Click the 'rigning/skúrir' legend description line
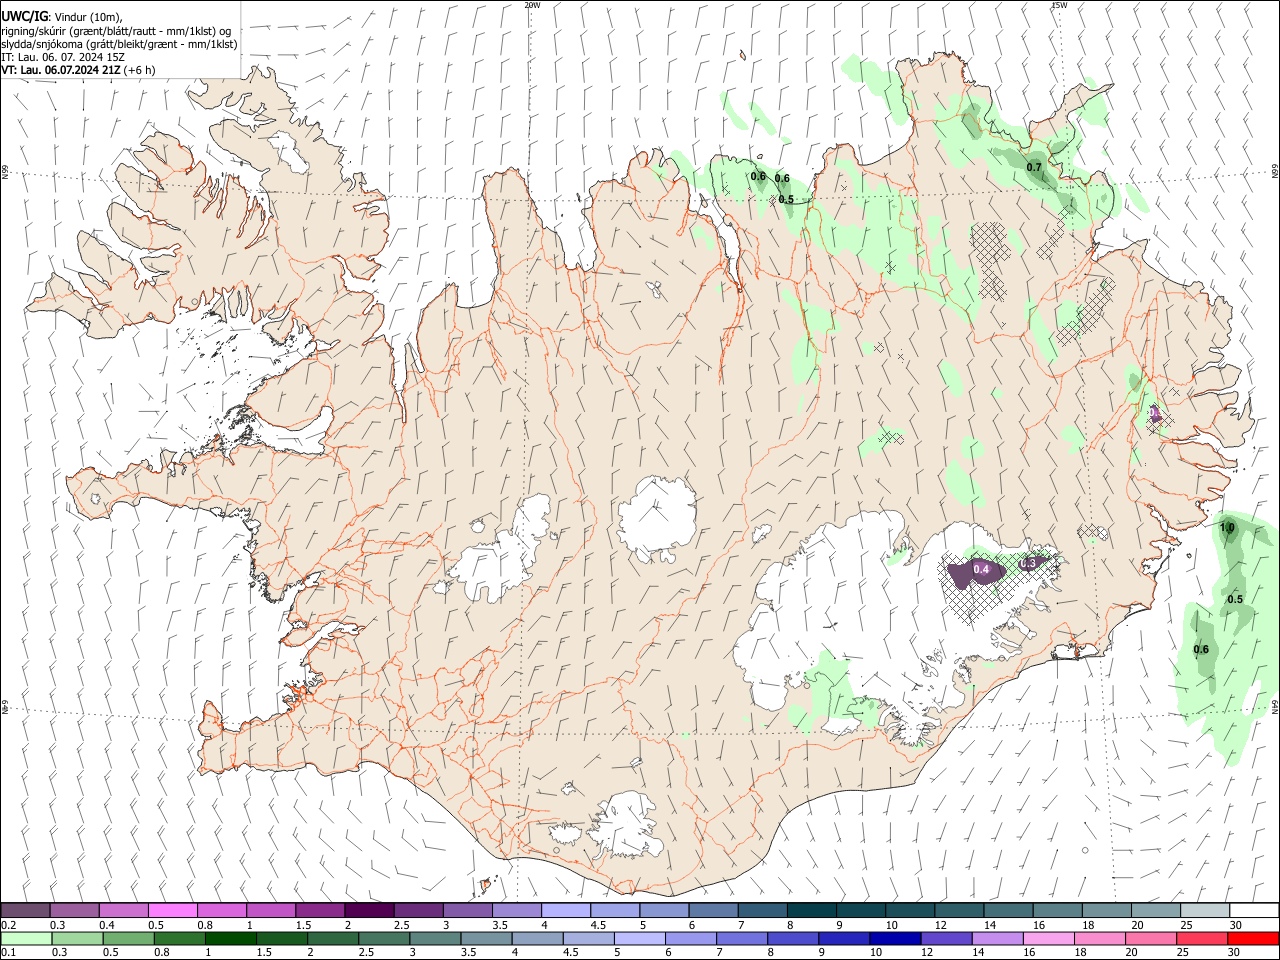This screenshot has width=1280, height=960. 115,30
